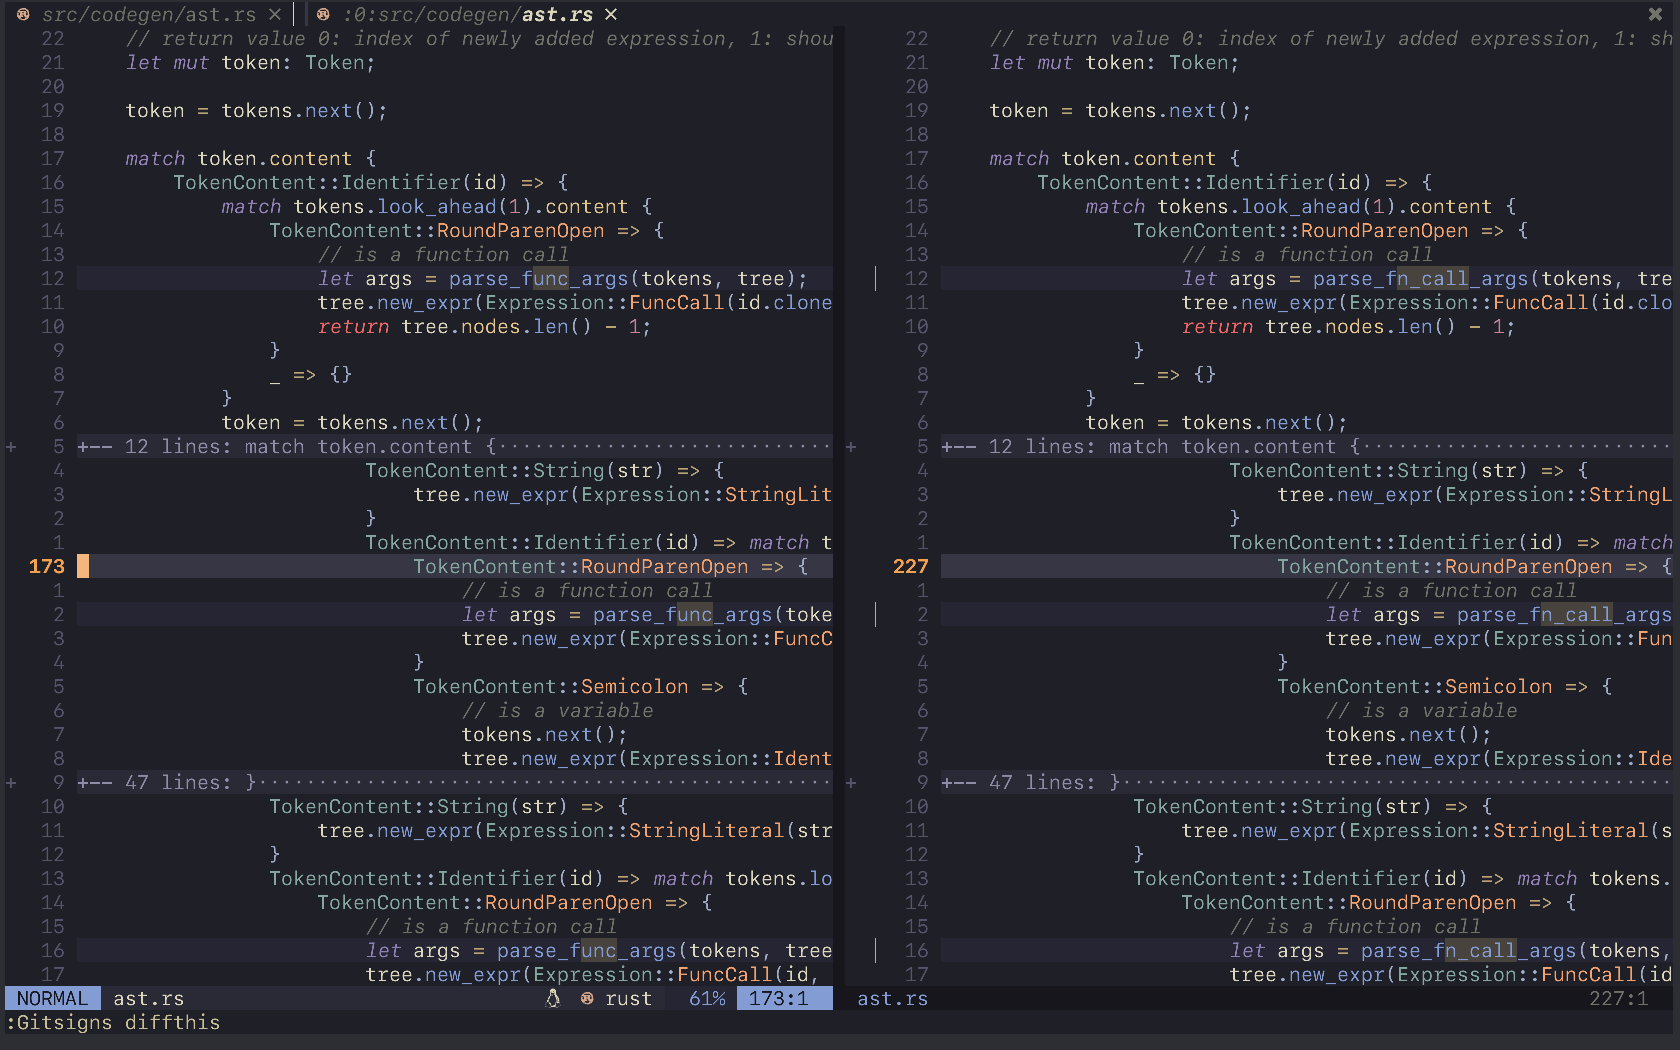This screenshot has width=1680, height=1050.
Task: Click current line number 173 in left pane
Action: point(47,566)
